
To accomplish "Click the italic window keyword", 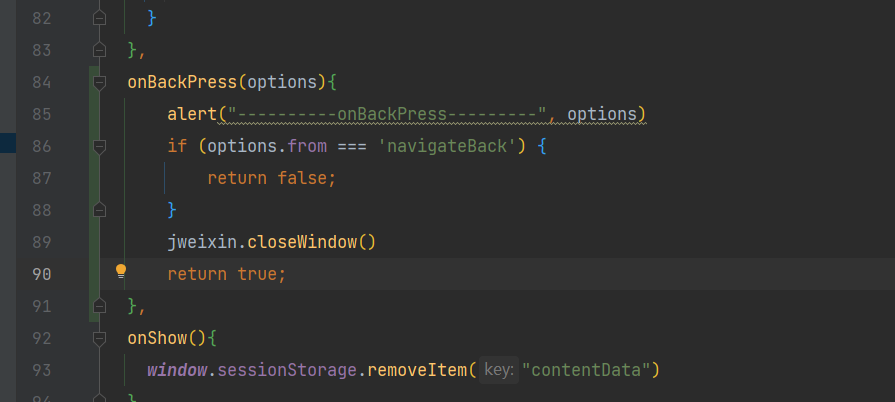I will [177, 371].
